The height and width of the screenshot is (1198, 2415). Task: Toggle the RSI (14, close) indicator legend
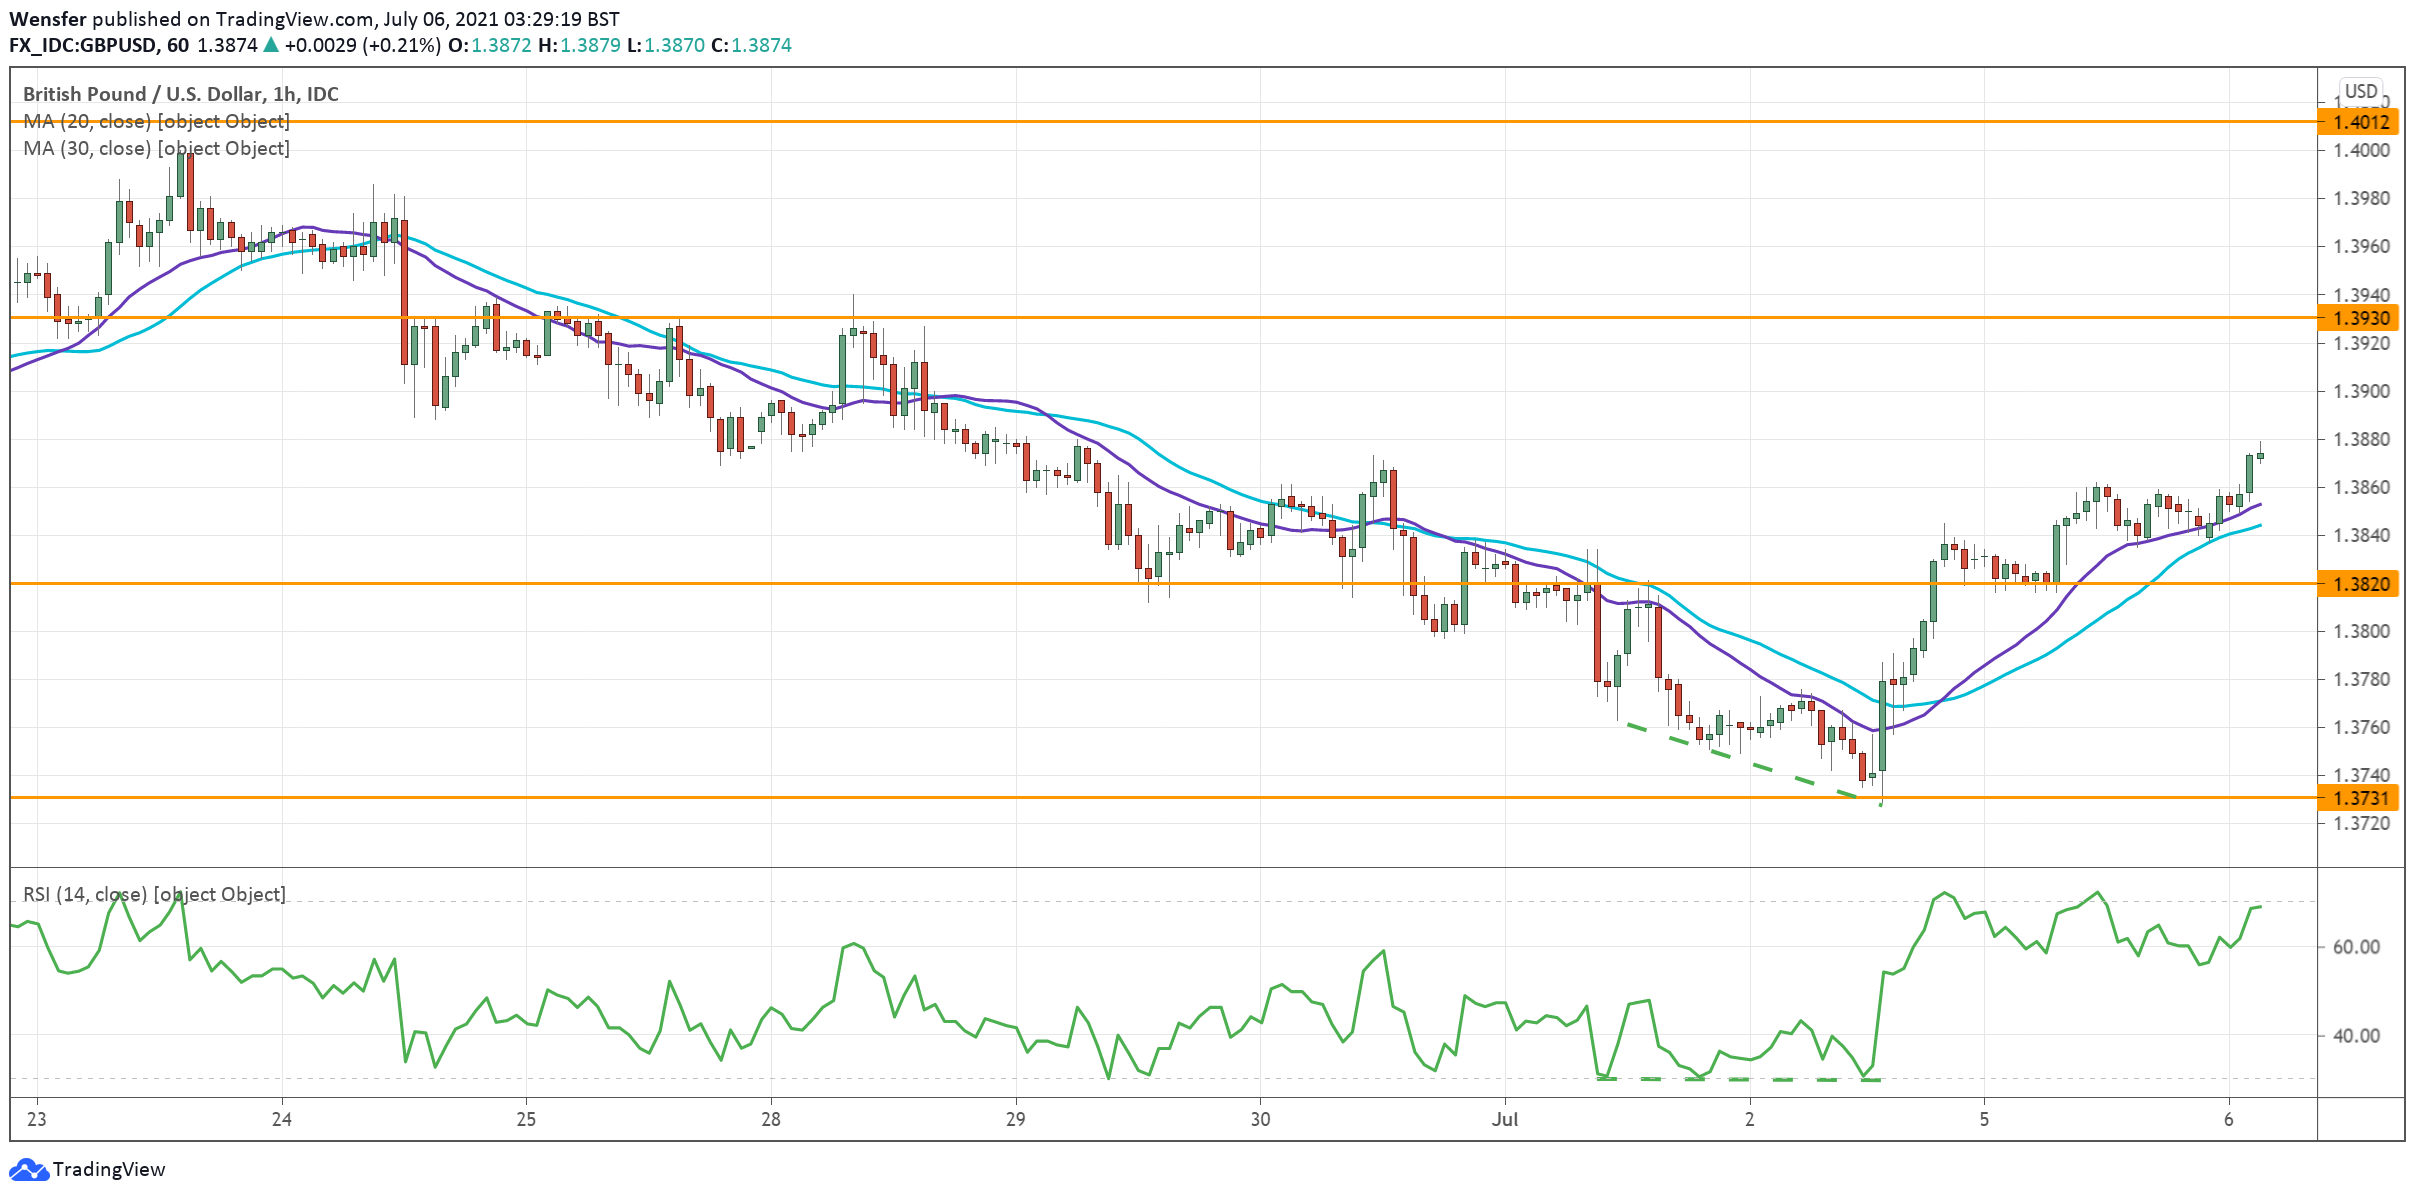coord(154,894)
